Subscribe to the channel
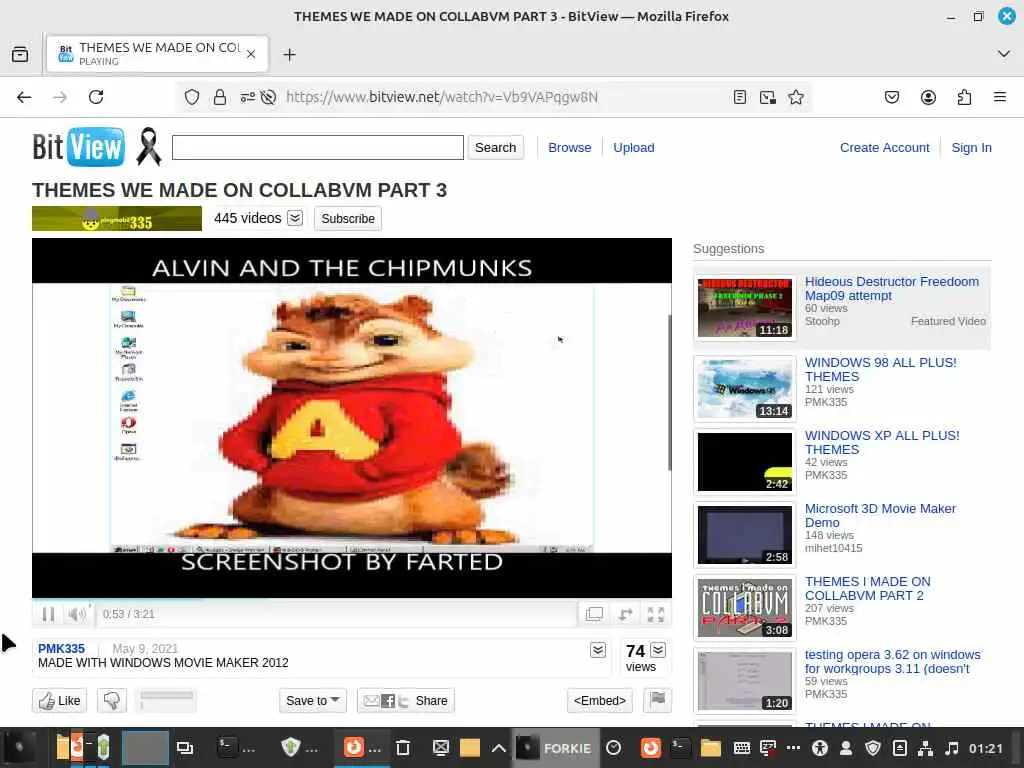Screen dimensions: 1024x768 pyautogui.click(x=347, y=219)
